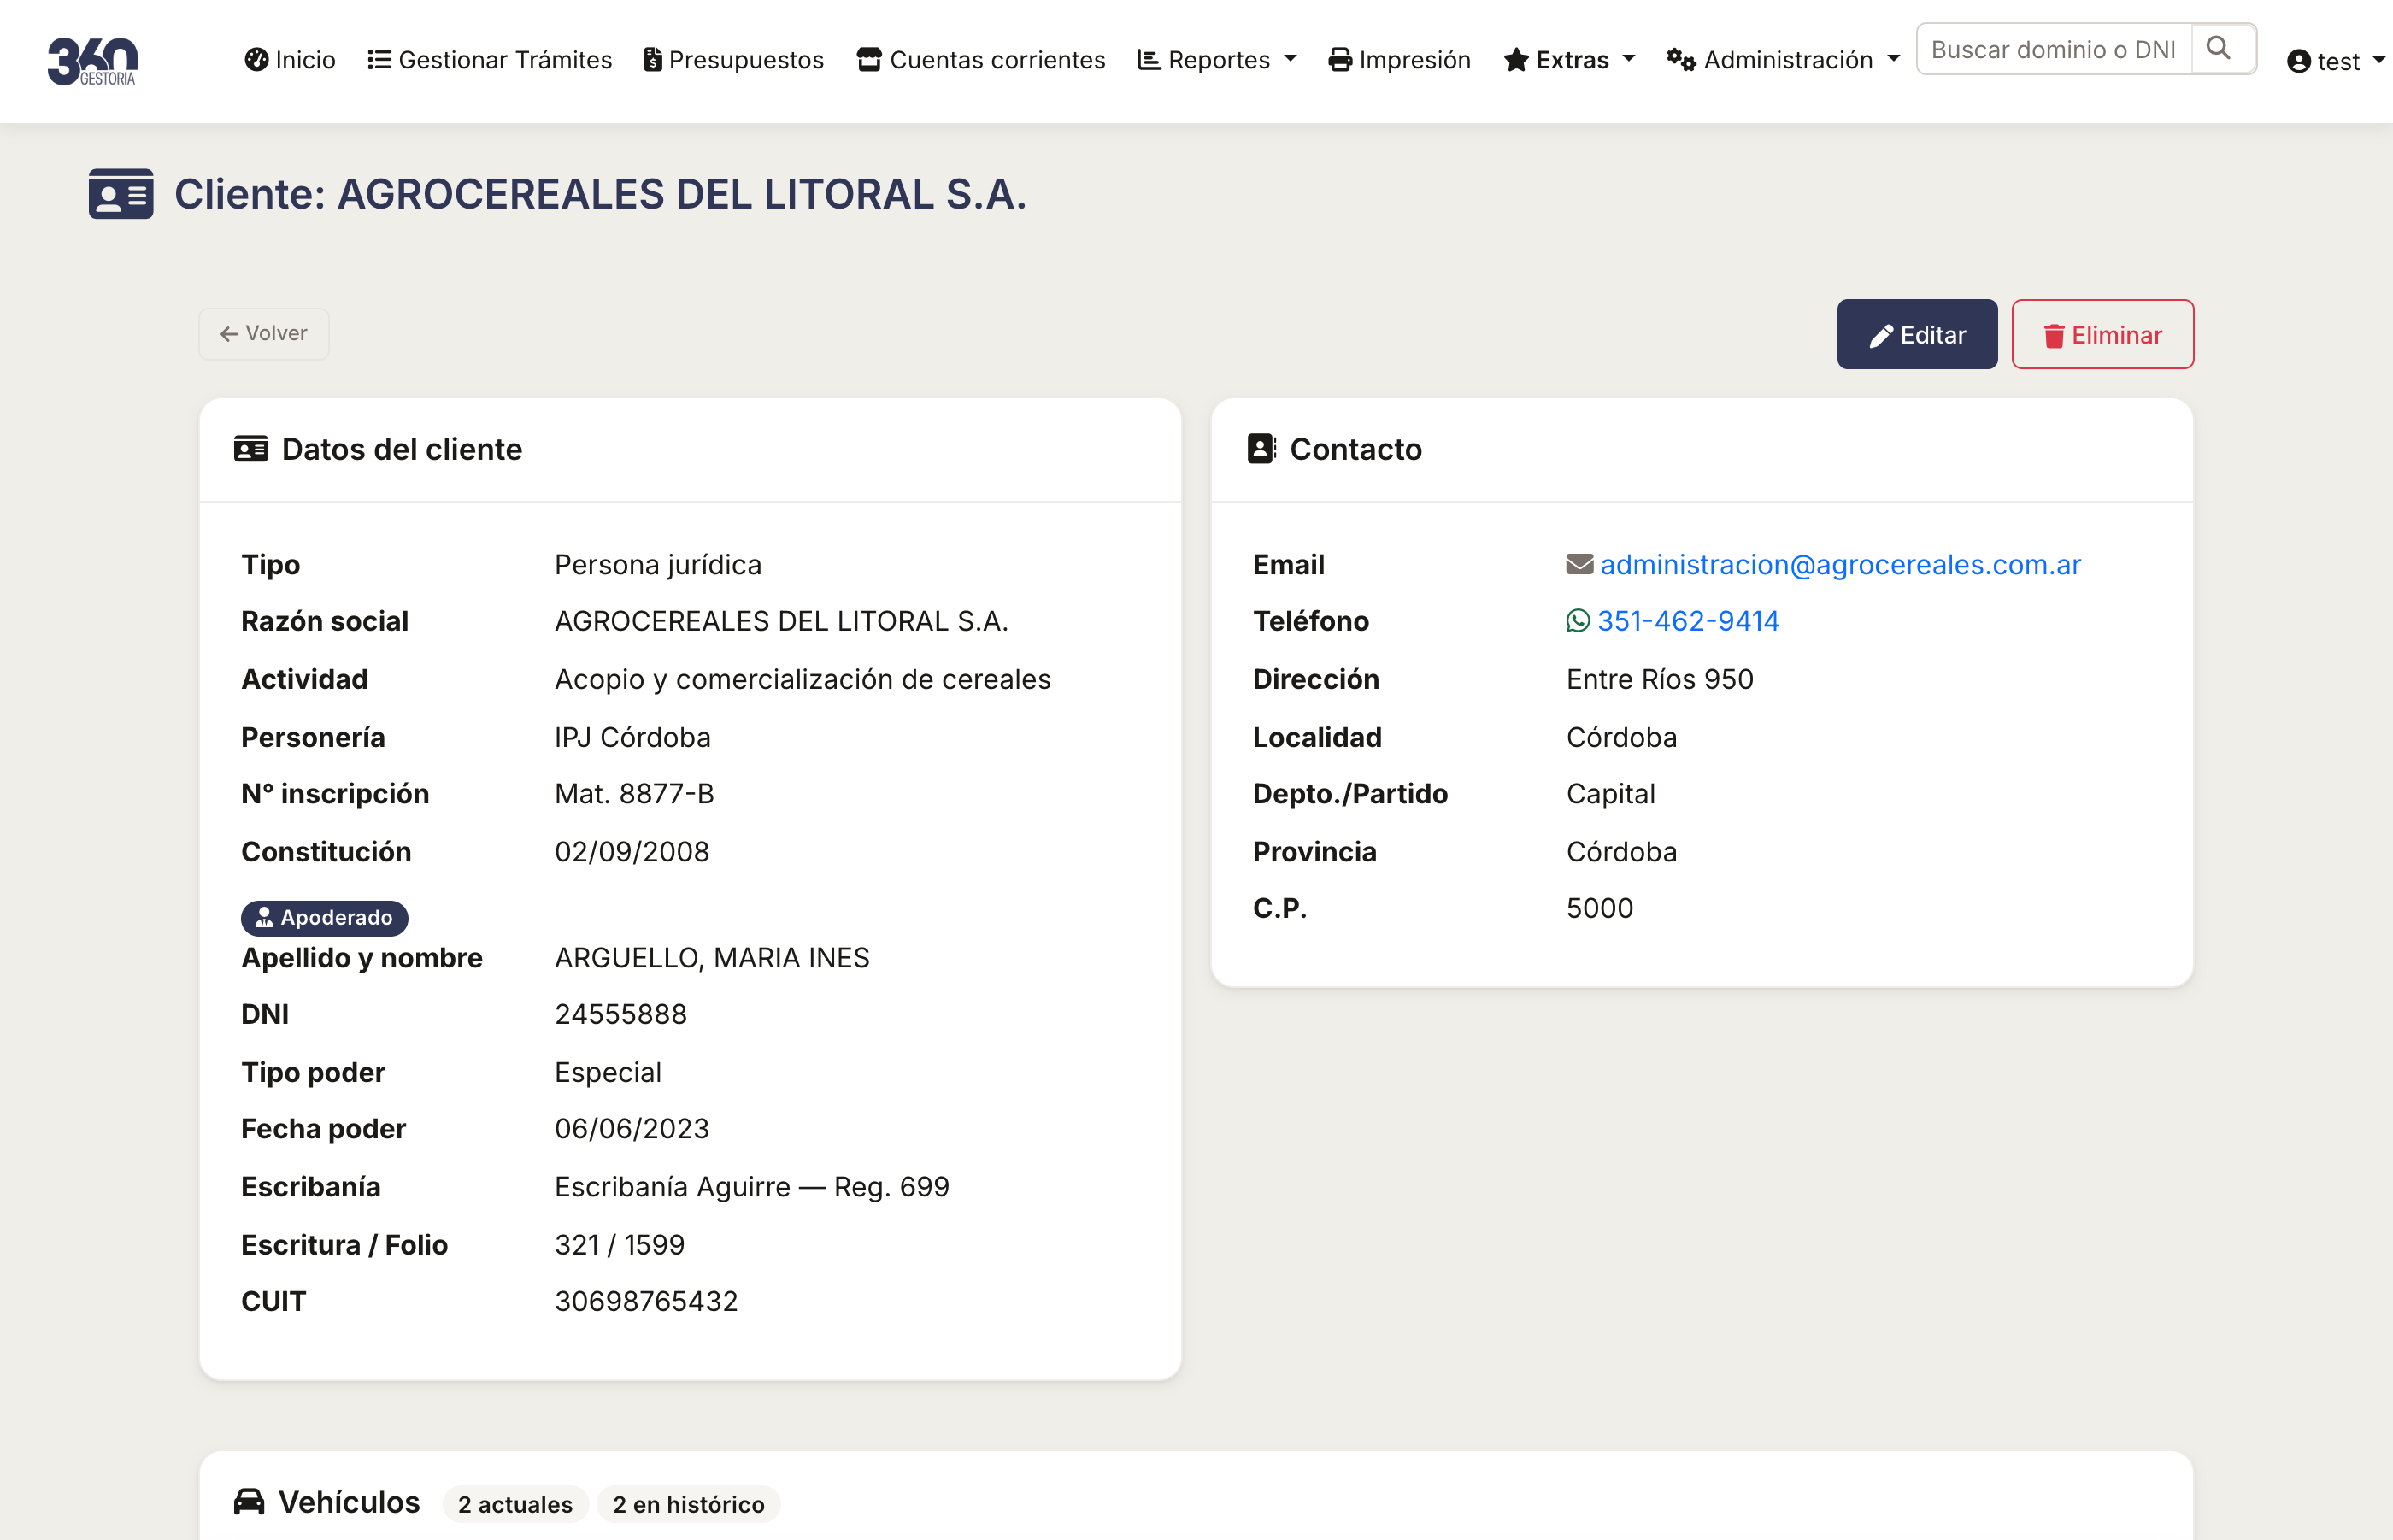
Task: Click the pencil icon in Editar
Action: [1881, 336]
